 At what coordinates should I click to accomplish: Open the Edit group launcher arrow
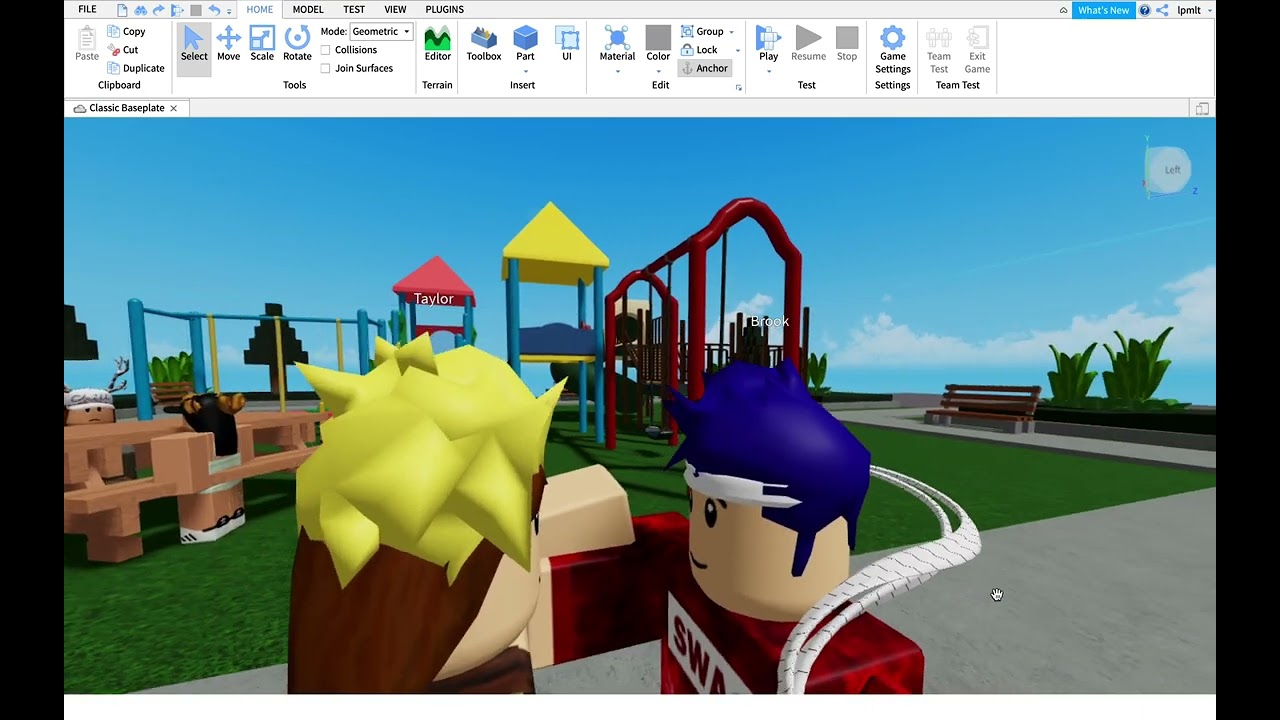pos(739,88)
